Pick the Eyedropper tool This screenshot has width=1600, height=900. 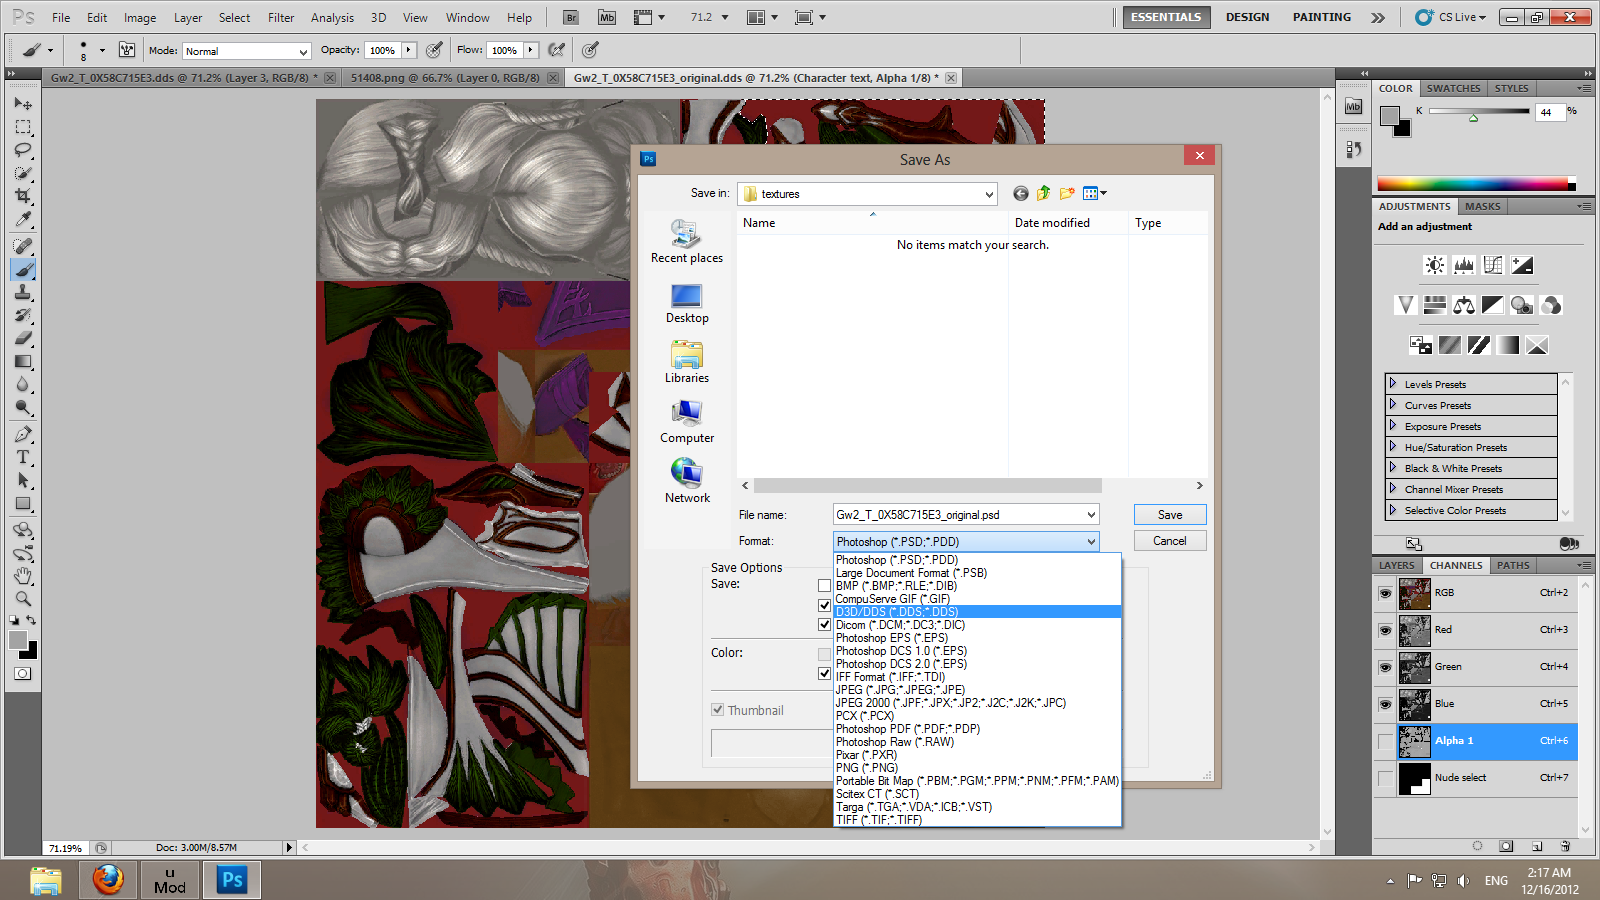[x=23, y=220]
